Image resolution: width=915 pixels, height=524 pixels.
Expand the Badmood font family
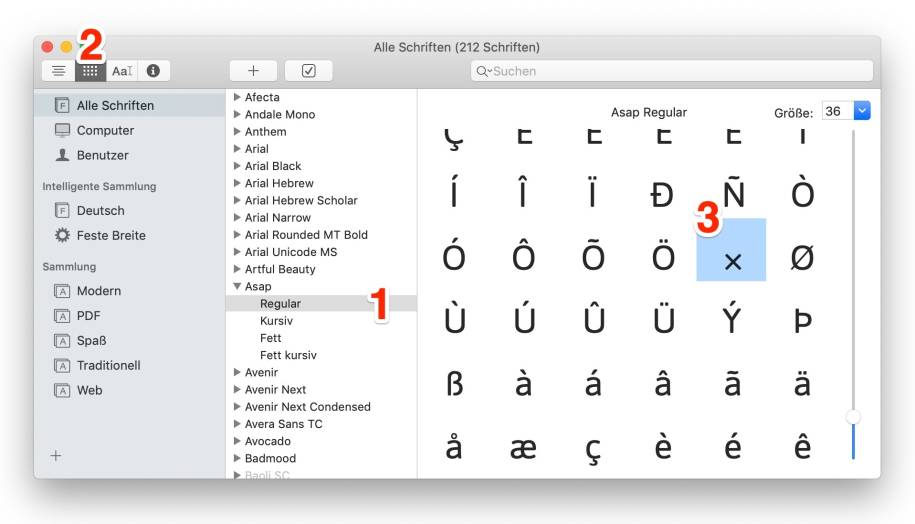click(237, 458)
